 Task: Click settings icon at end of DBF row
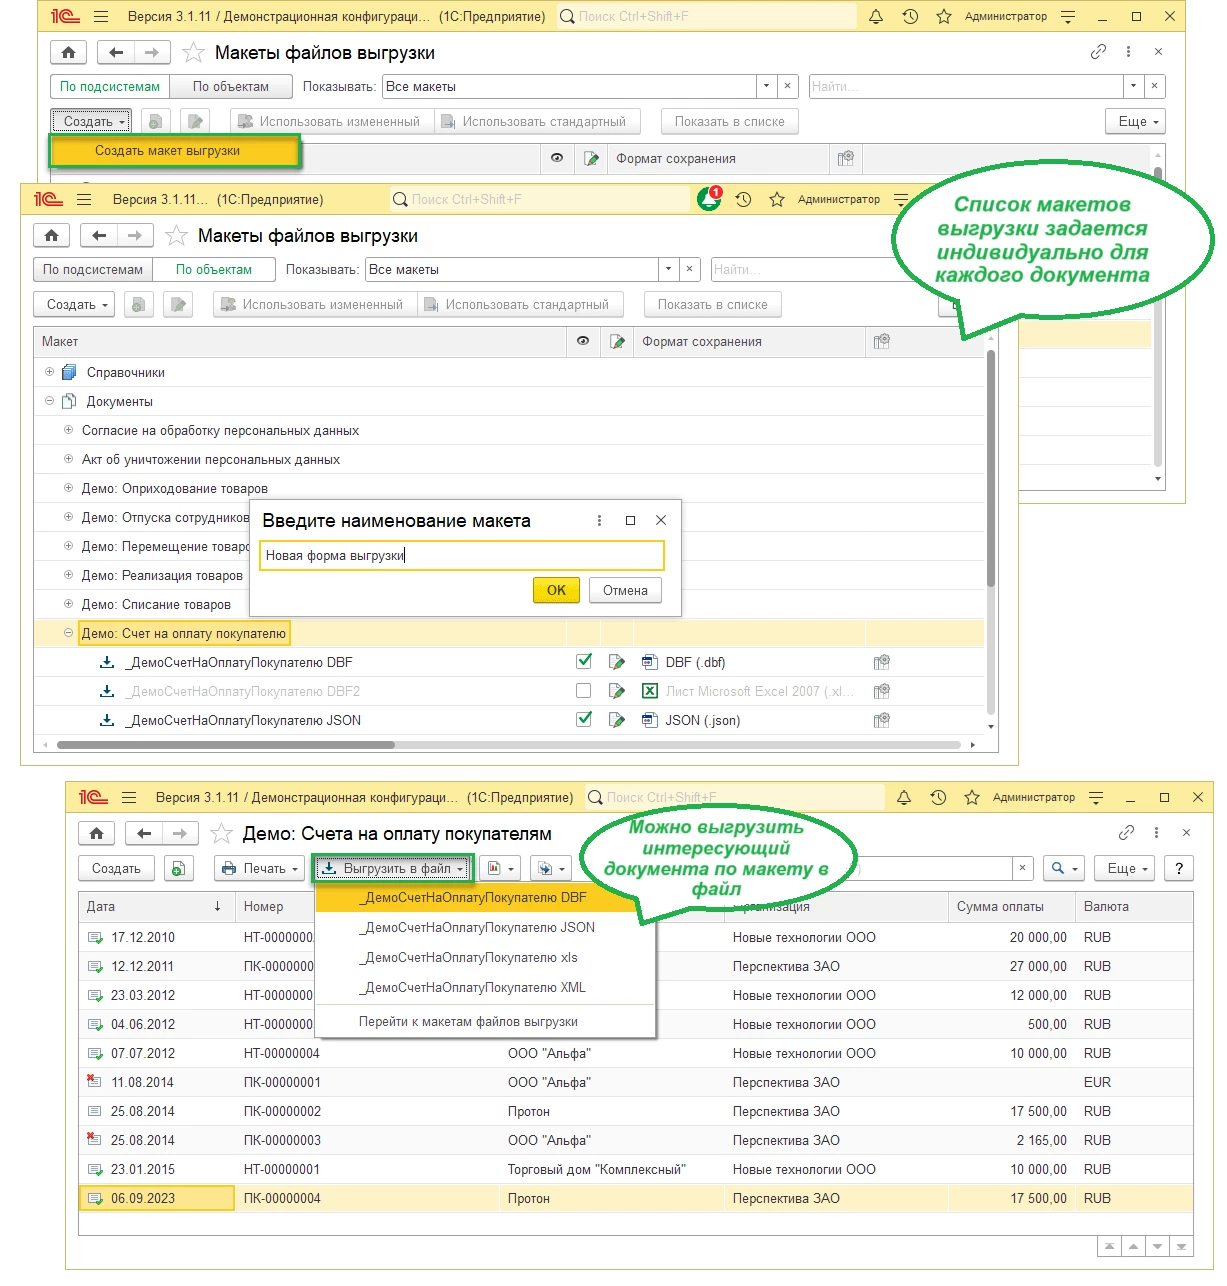881,662
